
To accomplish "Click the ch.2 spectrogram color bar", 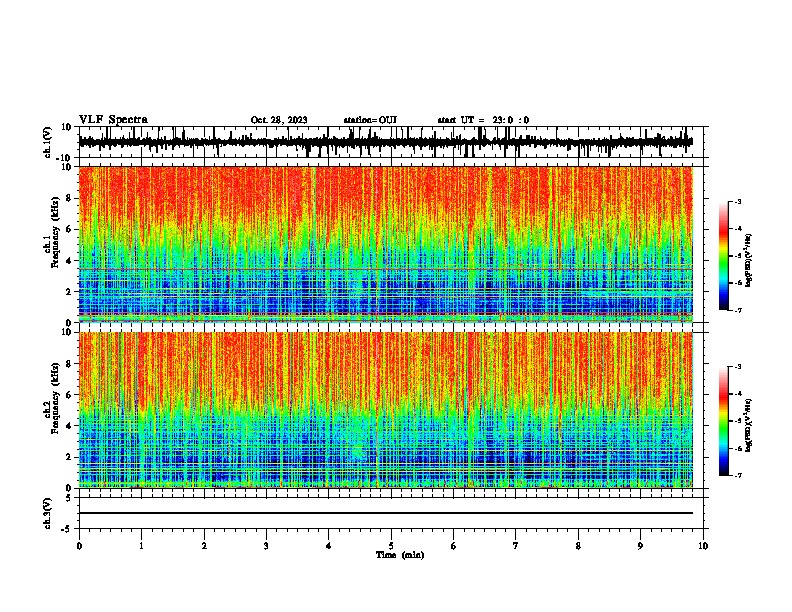I will click(724, 421).
